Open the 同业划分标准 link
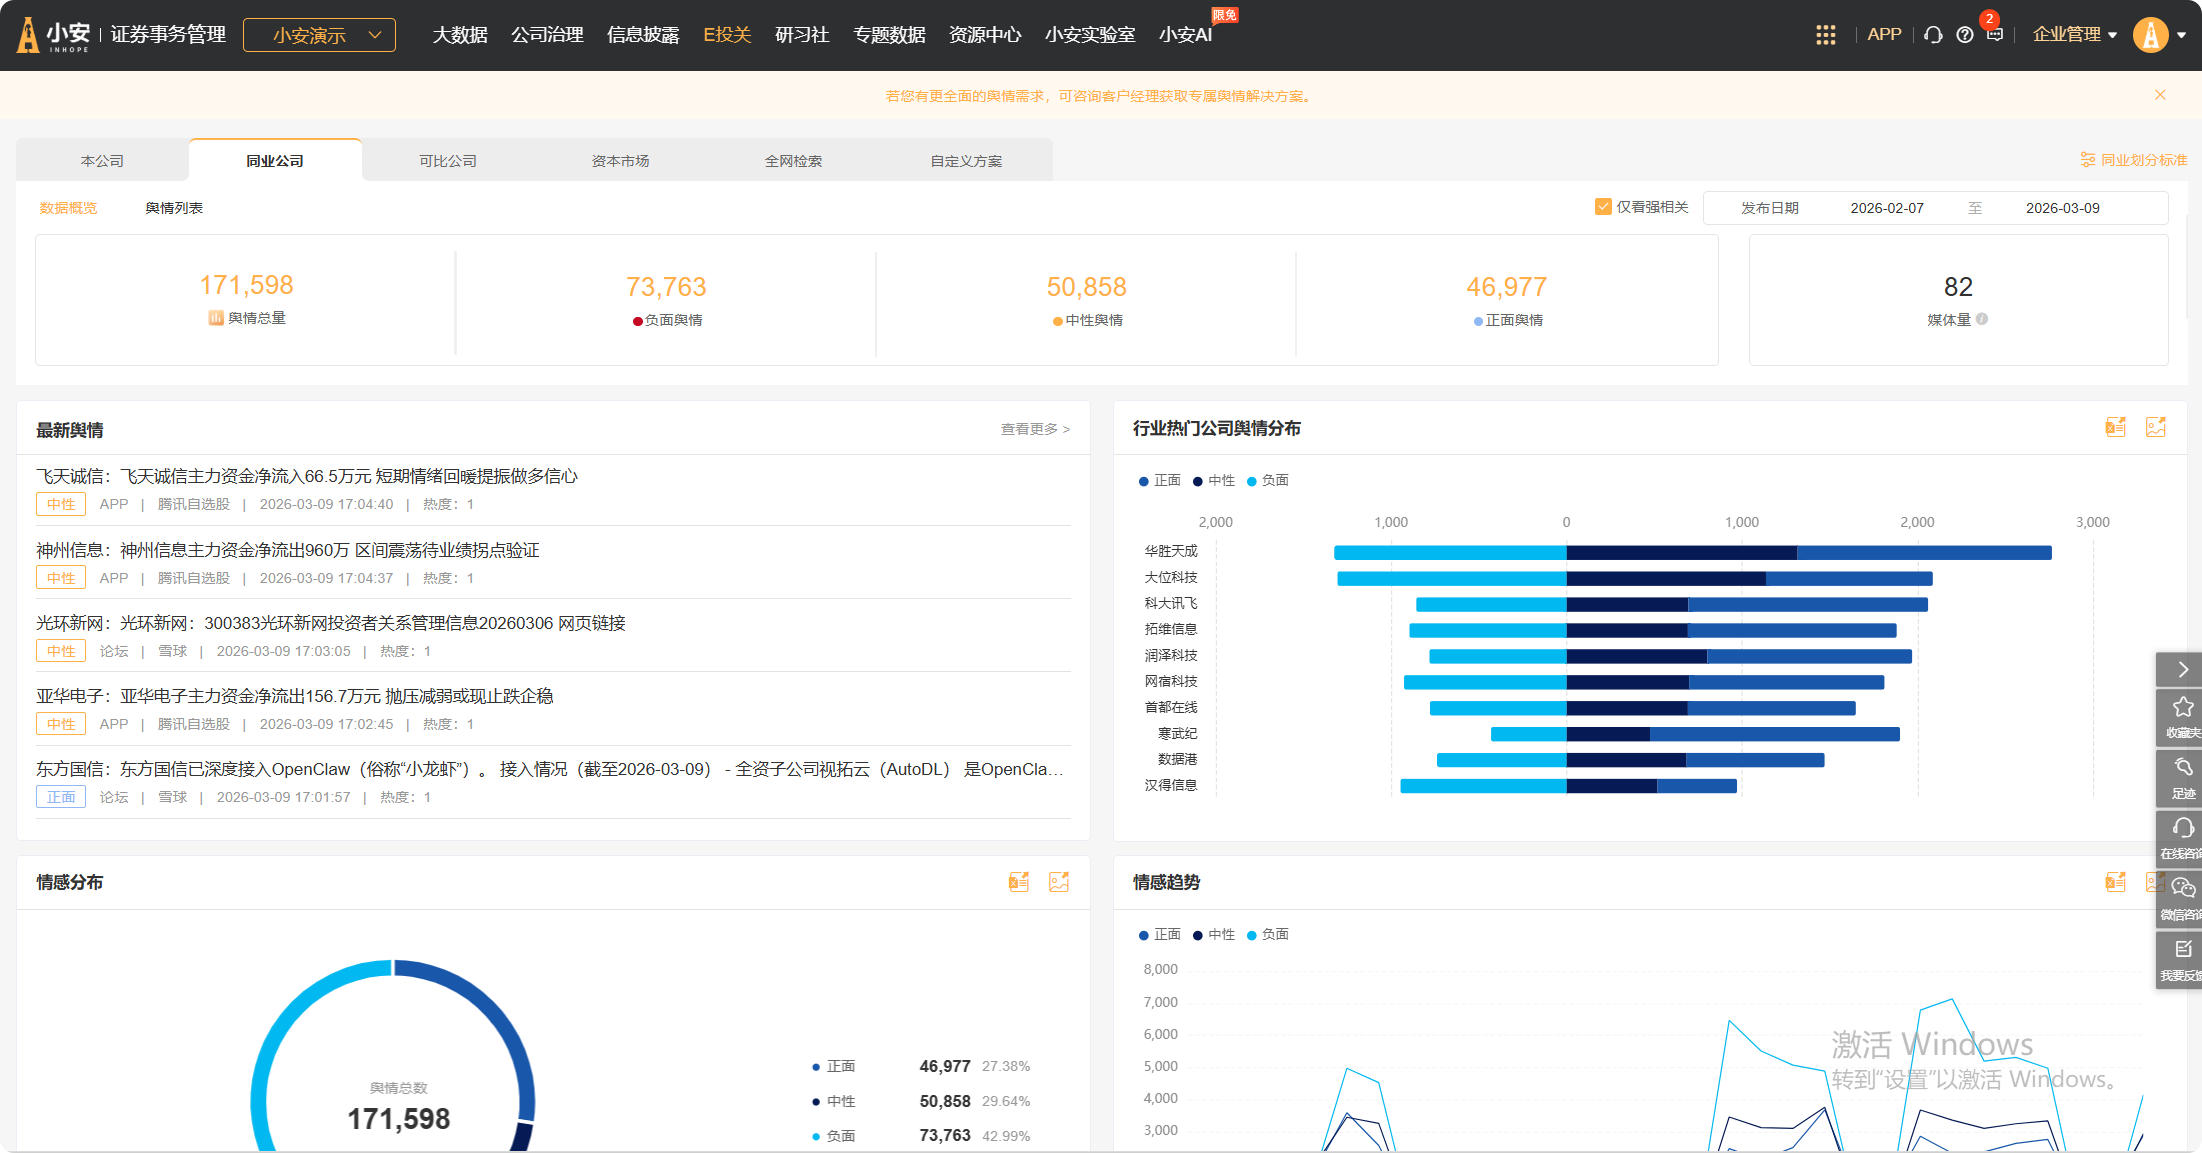2202x1153 pixels. click(2134, 160)
